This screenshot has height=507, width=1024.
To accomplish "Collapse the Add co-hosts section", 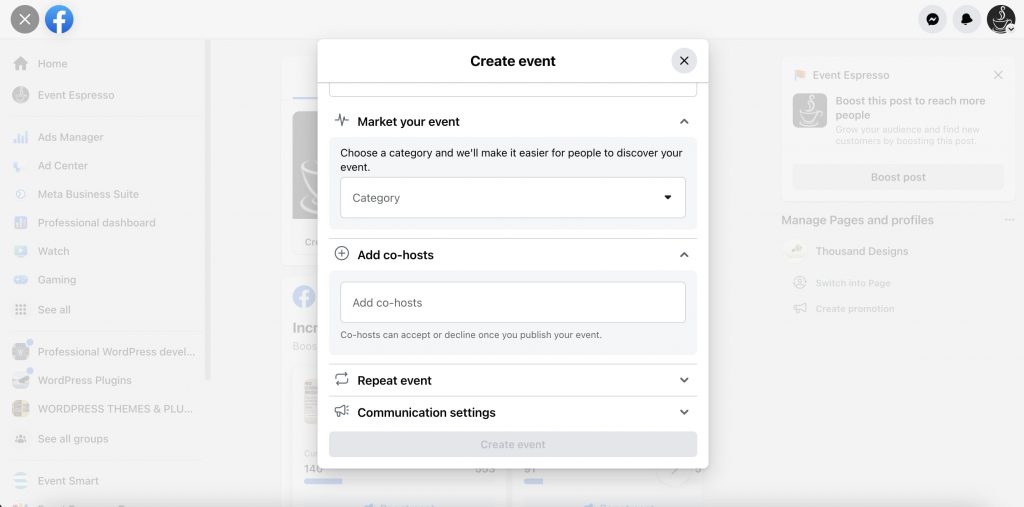I will 684,255.
